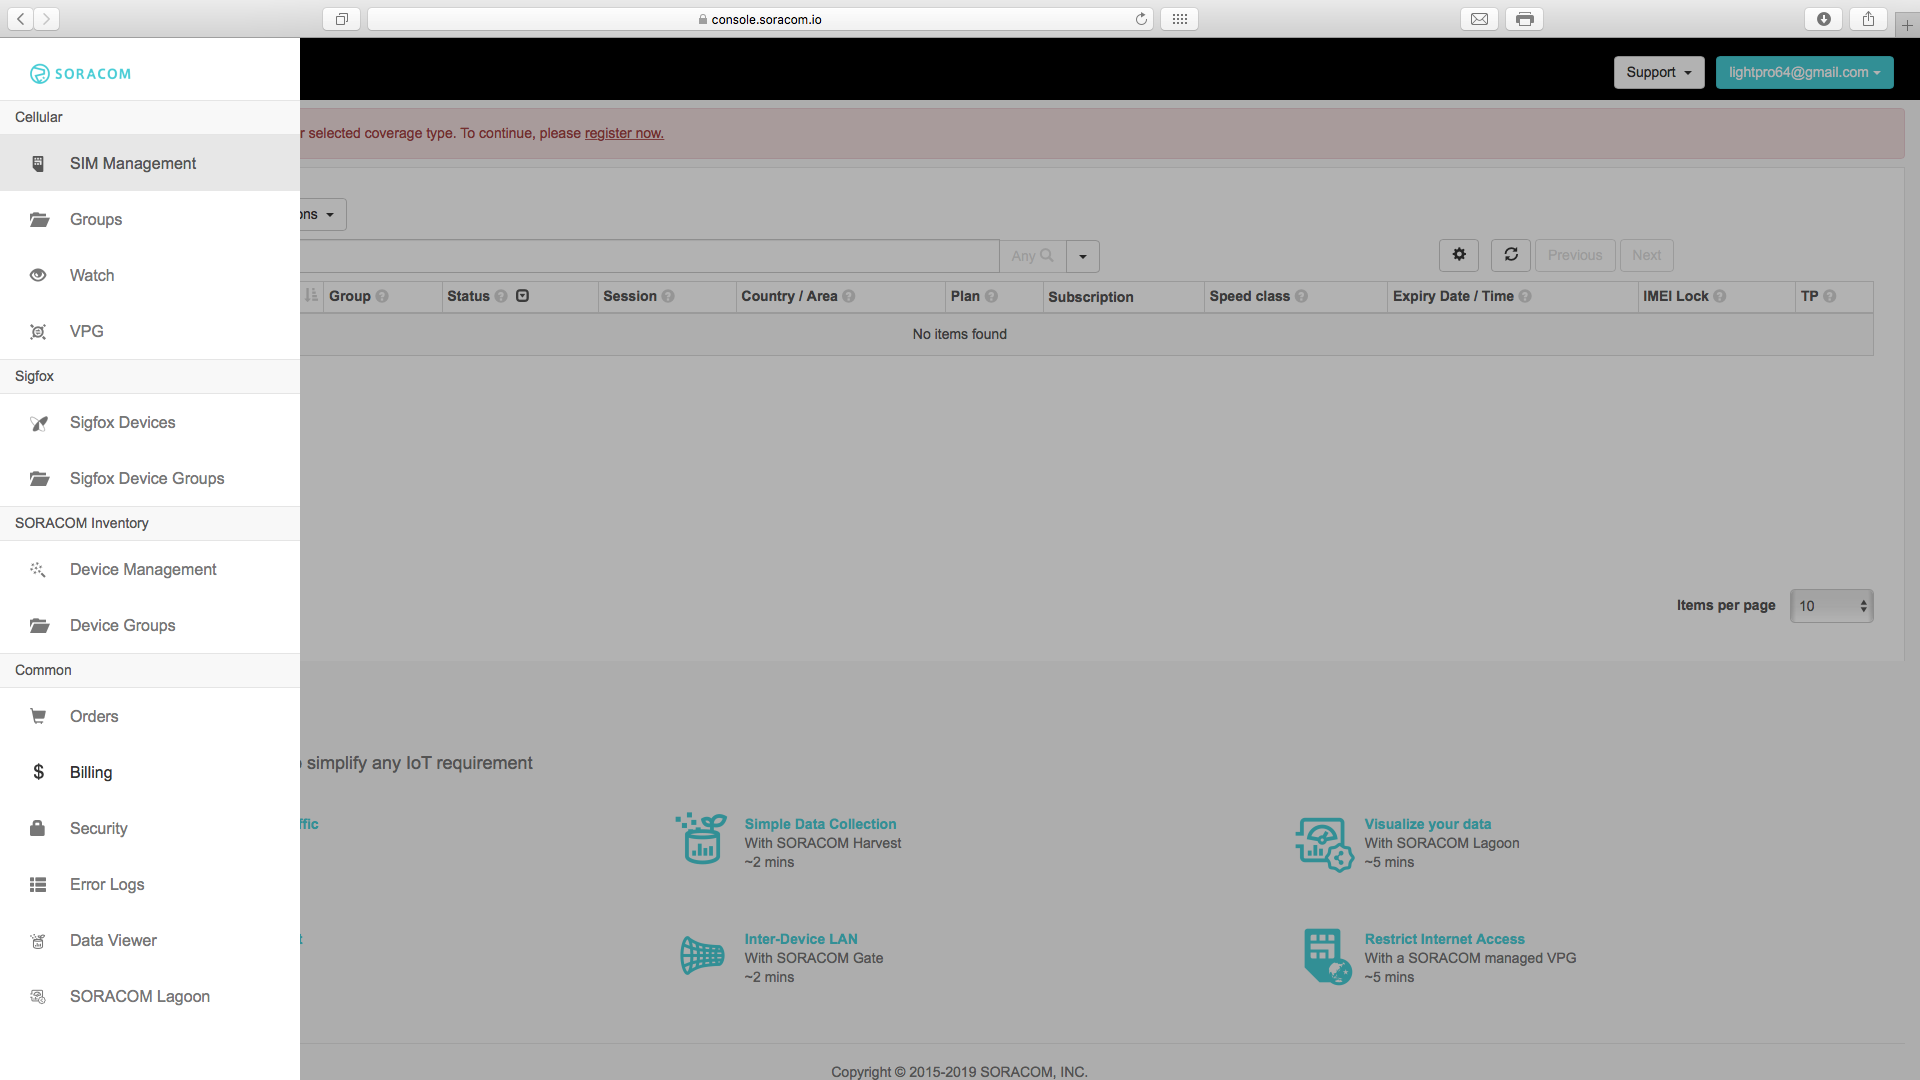Open Device Management from the sidebar
Image resolution: width=1920 pixels, height=1080 pixels.
(x=143, y=569)
